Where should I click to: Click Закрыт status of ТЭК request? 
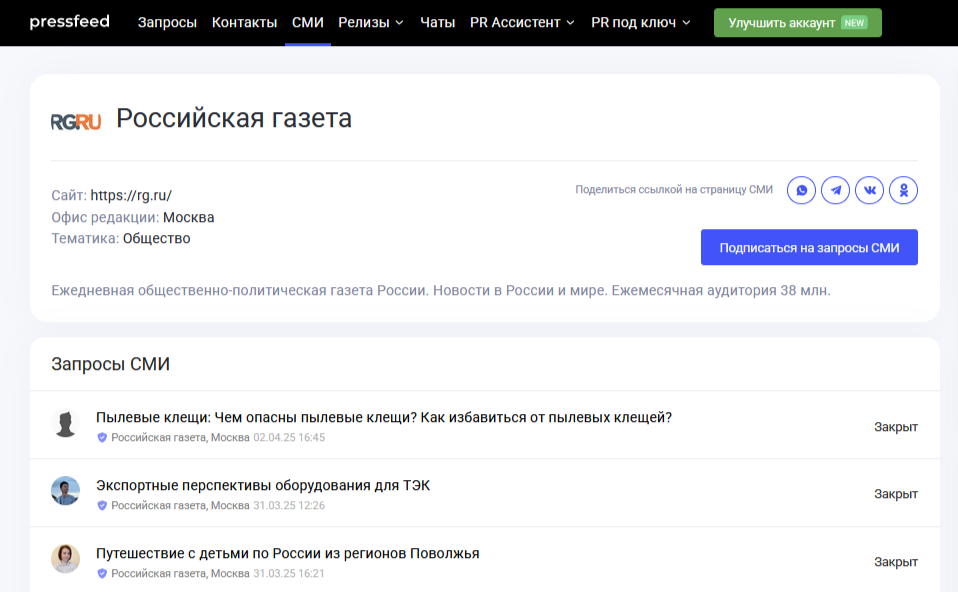tap(896, 494)
